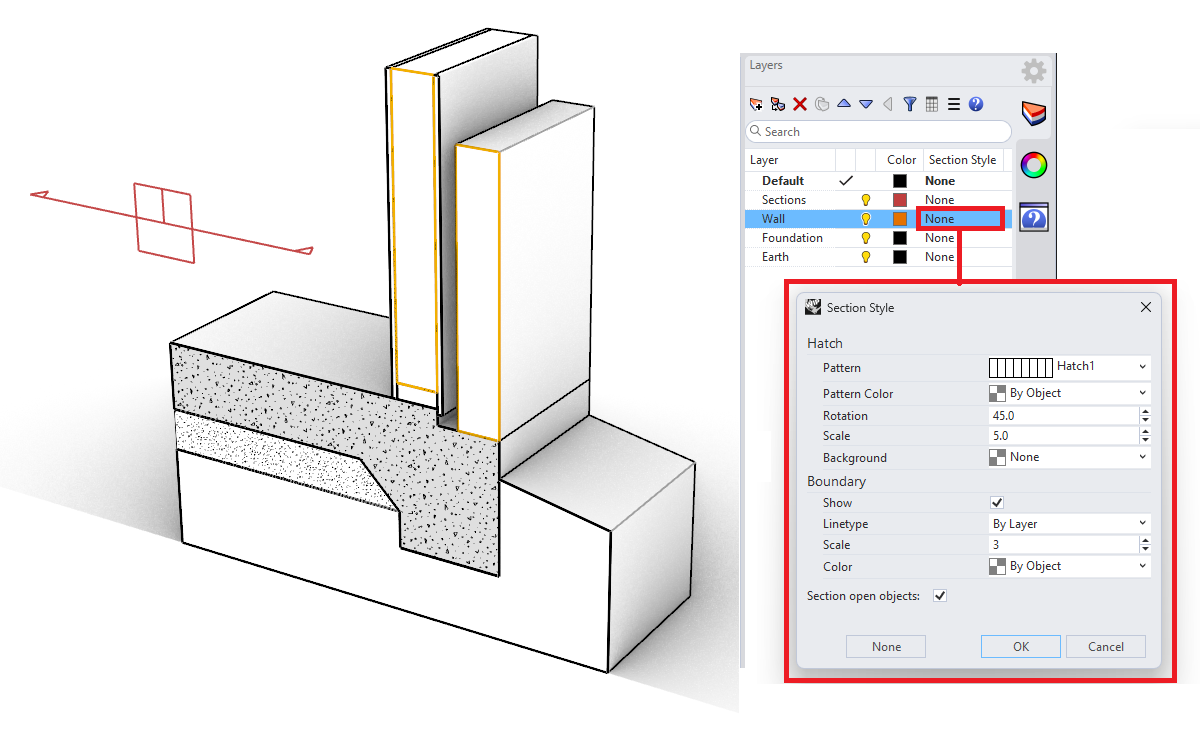Turn off the Earth layer lightbulb
Screen dimensions: 1200x732
pos(866,256)
